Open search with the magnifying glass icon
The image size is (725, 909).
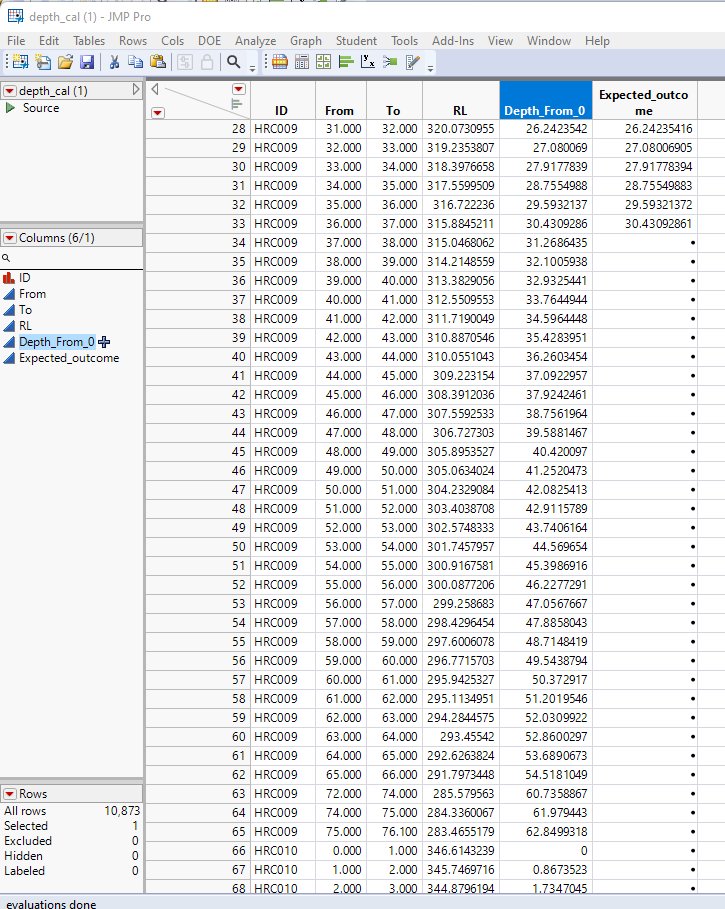[x=234, y=62]
